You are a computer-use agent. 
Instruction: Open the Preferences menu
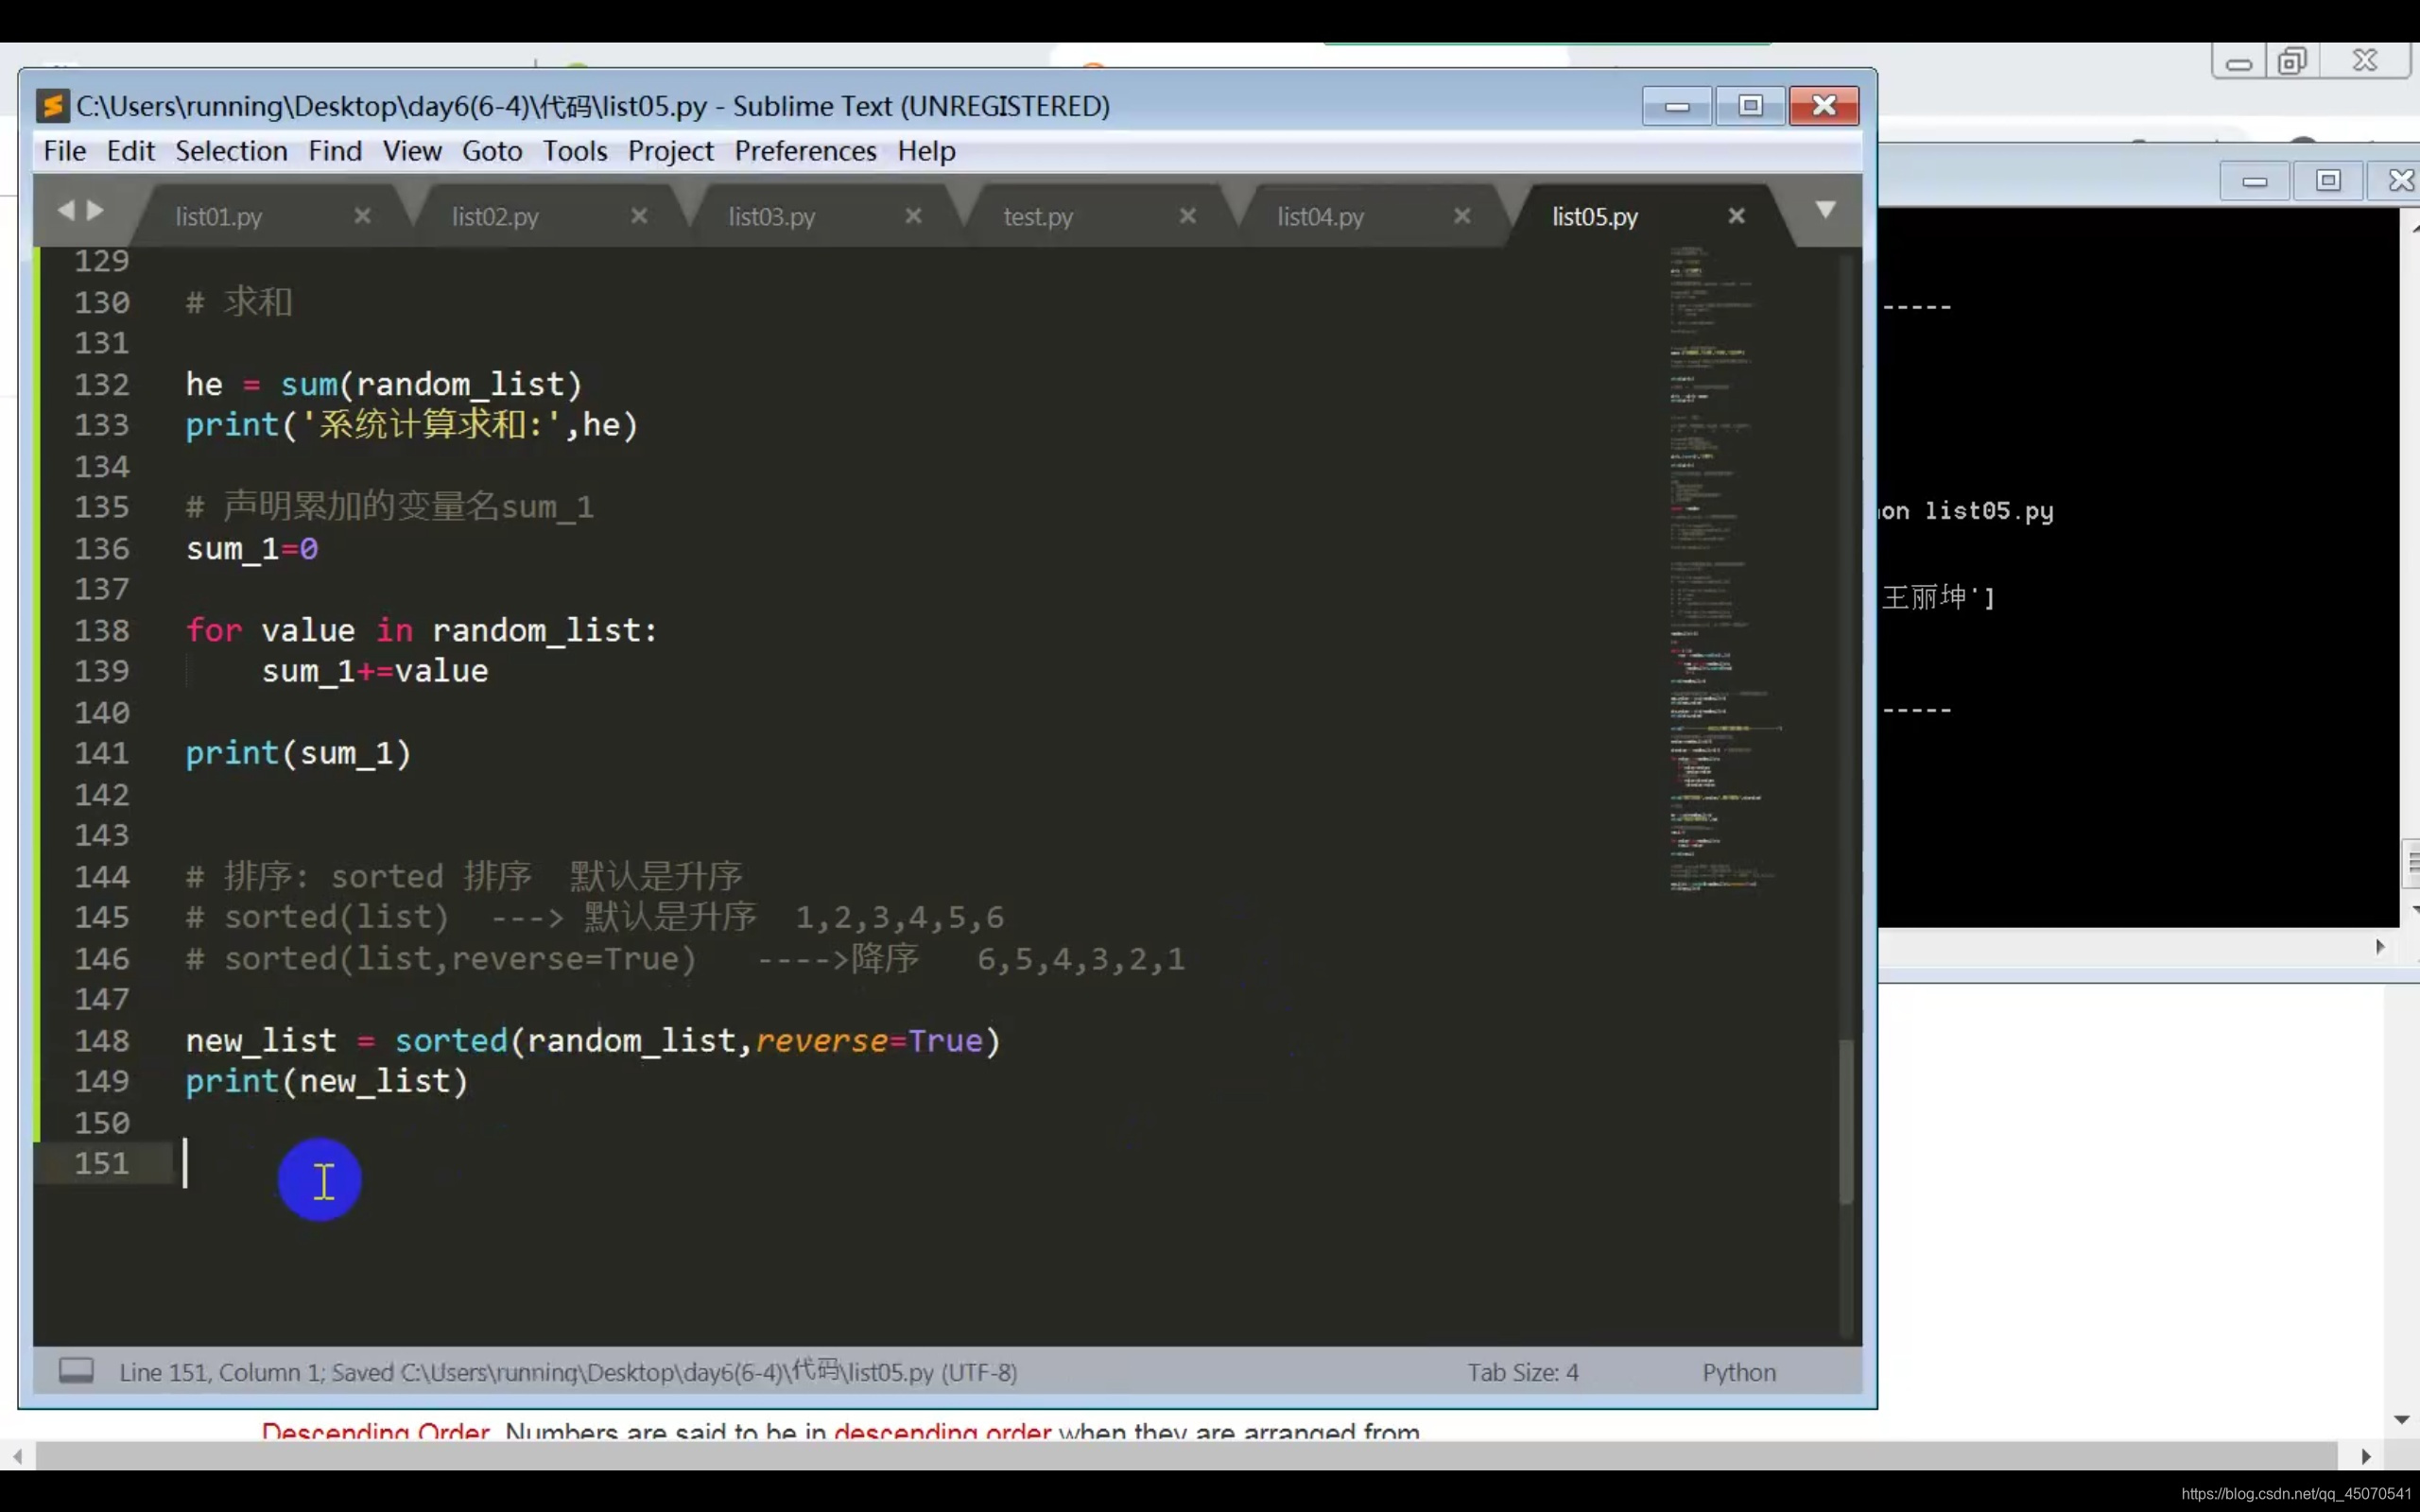(805, 151)
